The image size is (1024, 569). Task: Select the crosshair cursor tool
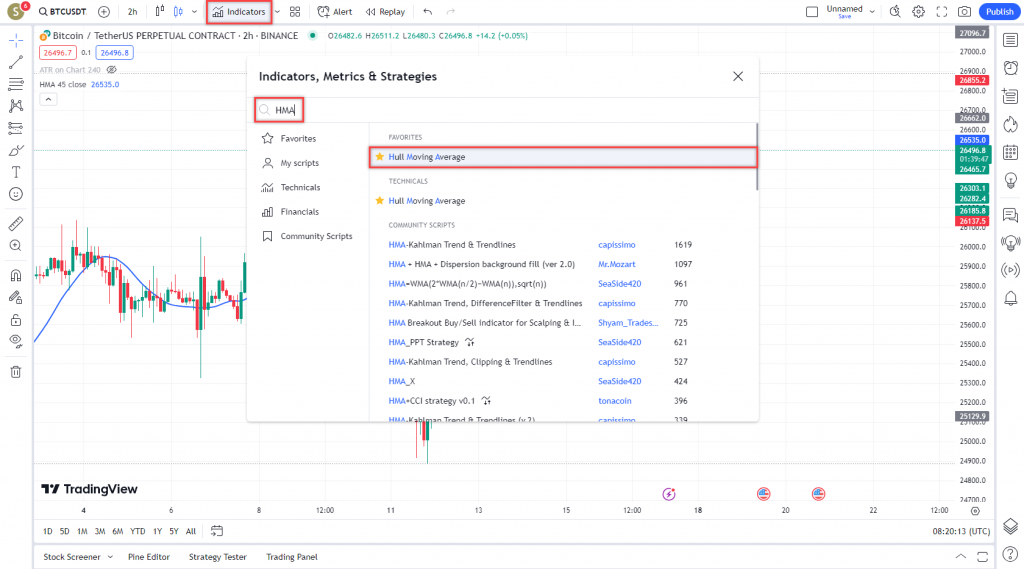16,41
